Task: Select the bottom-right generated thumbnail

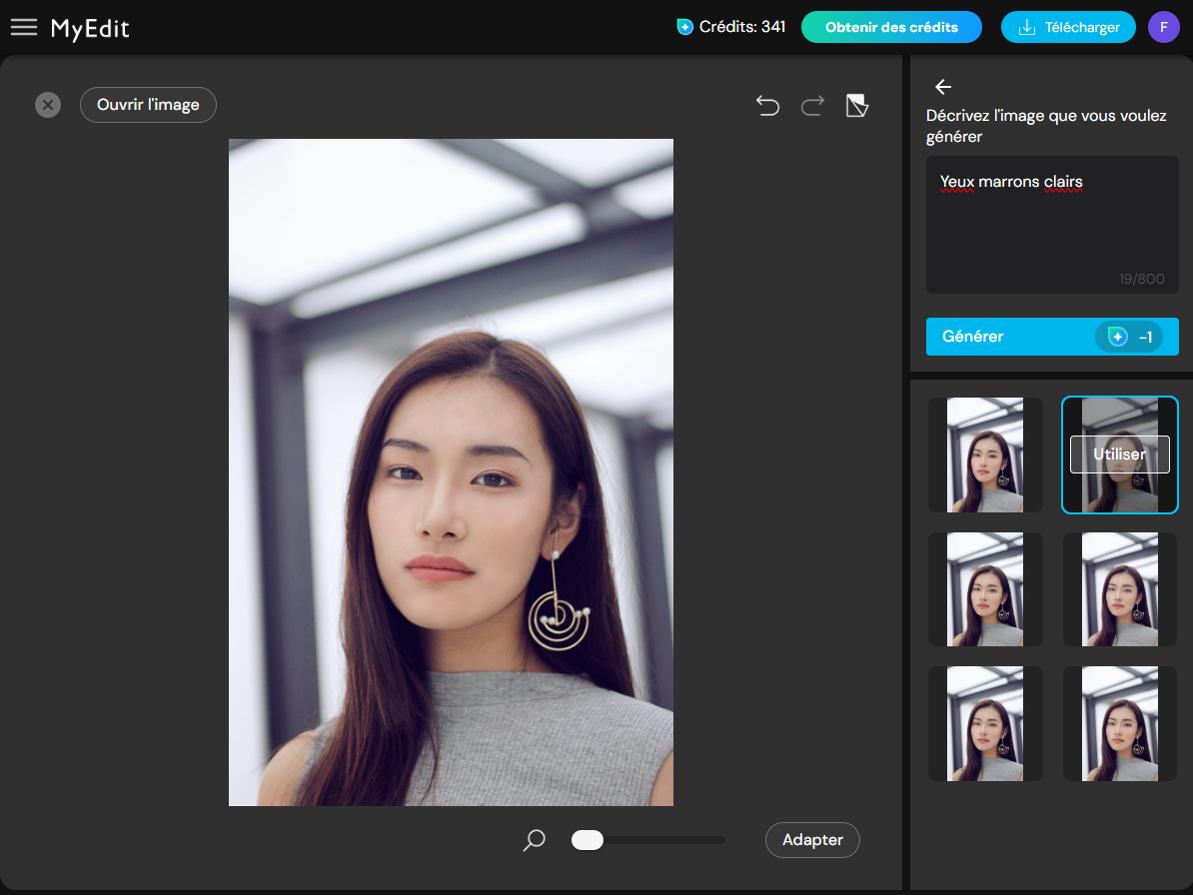Action: 1119,723
